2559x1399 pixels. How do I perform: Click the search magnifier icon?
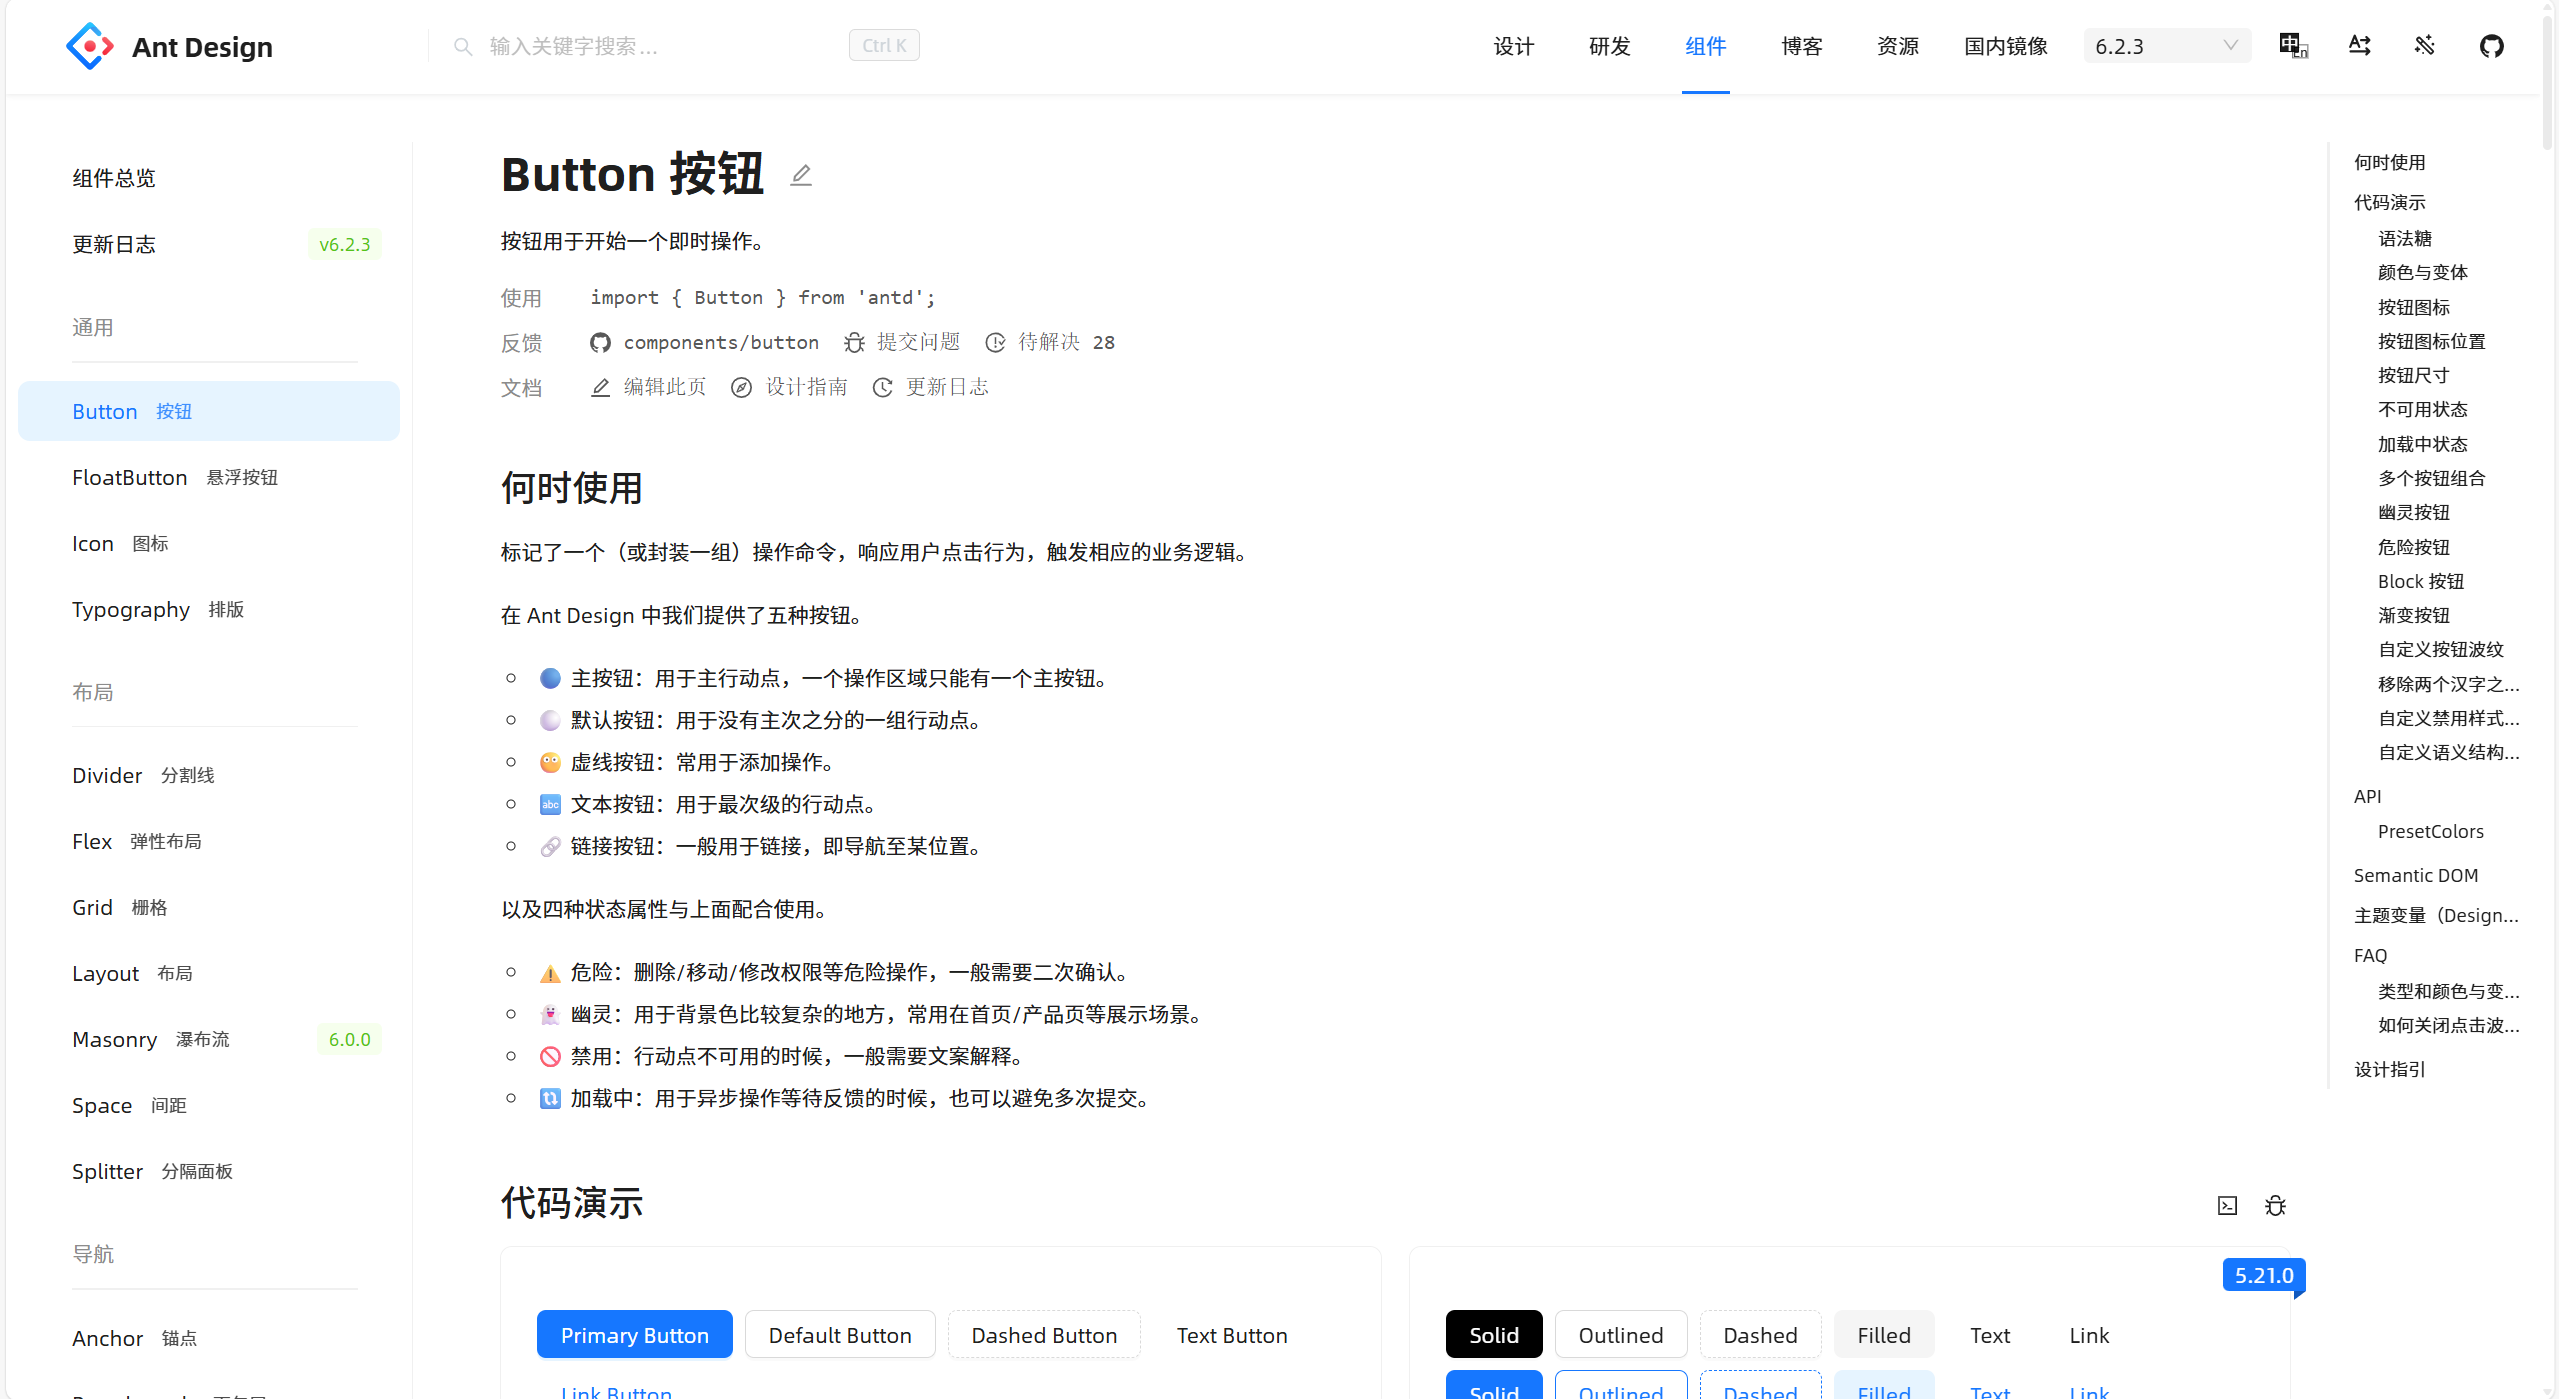(463, 47)
